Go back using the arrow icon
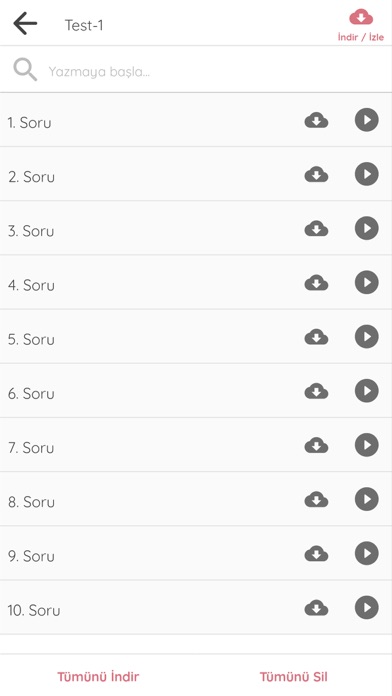Screen dimensions: 392x696 (25, 24)
